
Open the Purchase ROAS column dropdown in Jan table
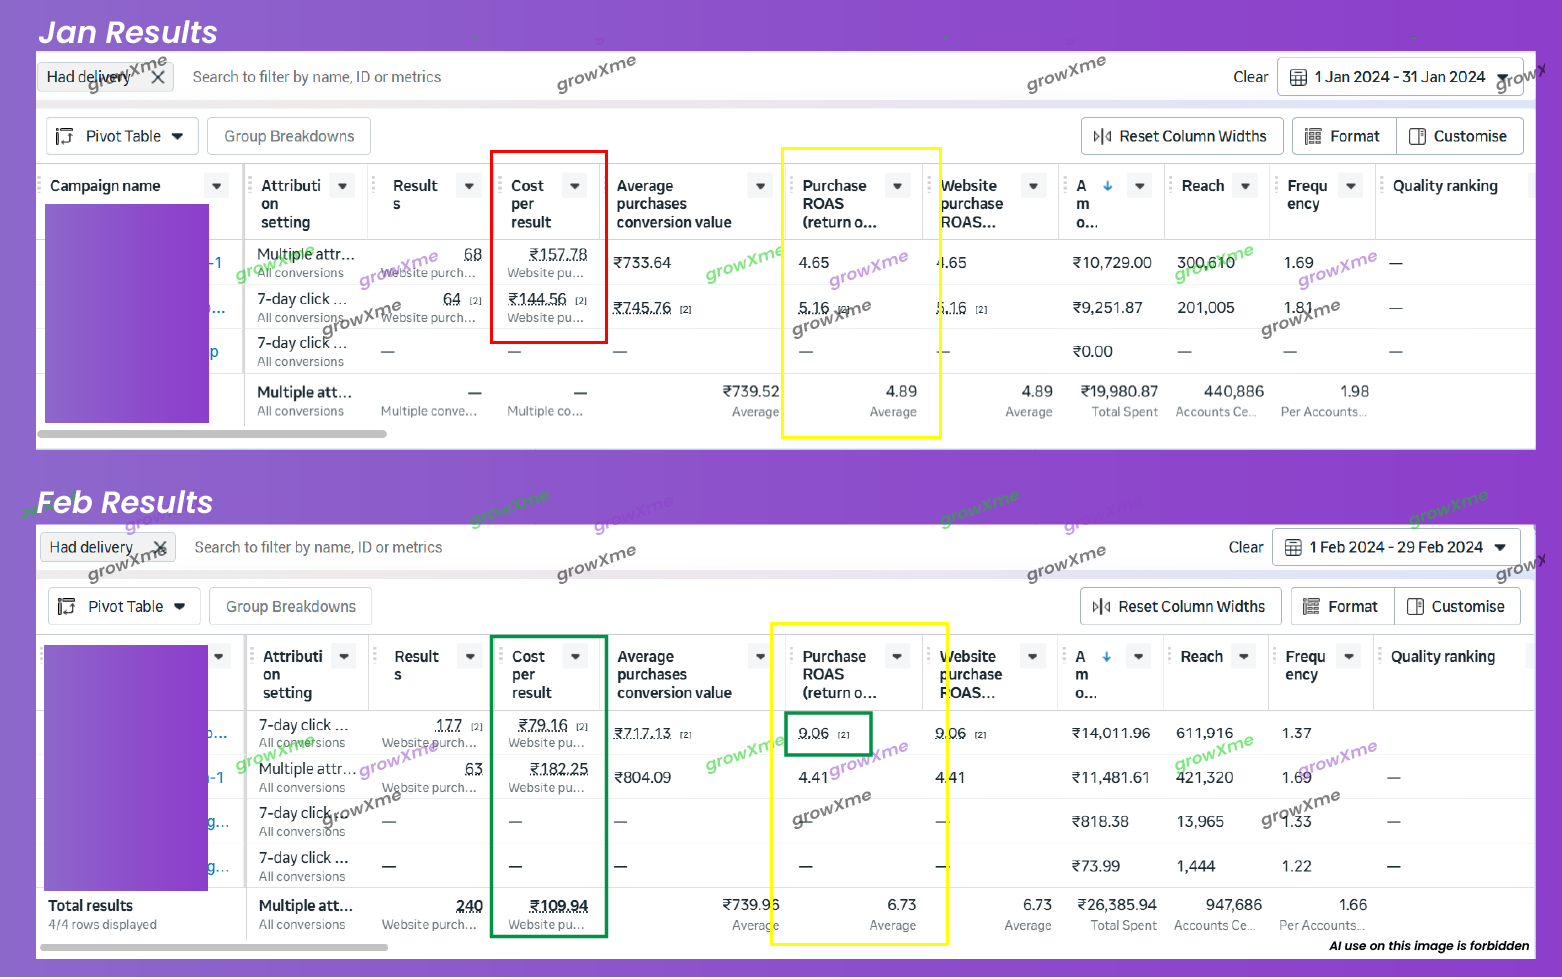click(x=896, y=185)
